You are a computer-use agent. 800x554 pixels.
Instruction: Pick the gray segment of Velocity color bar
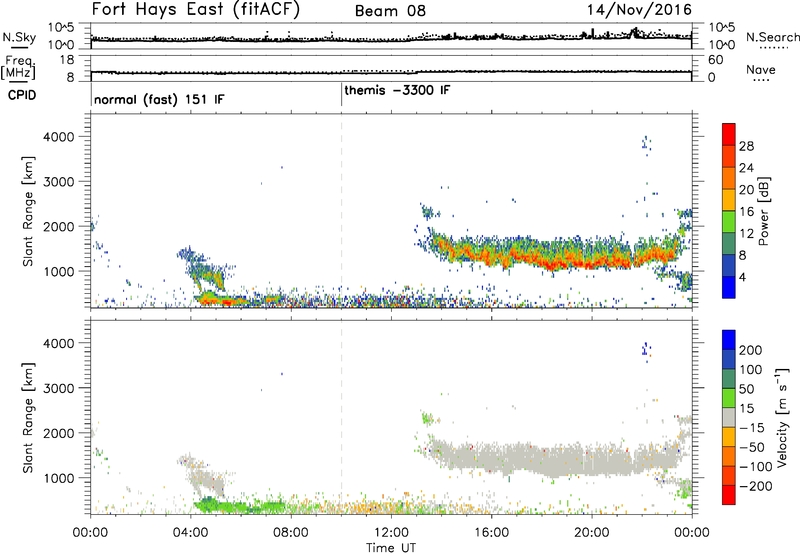click(x=729, y=417)
